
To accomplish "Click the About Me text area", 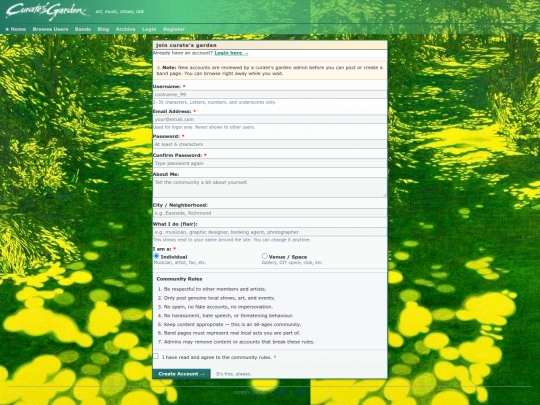I will click(x=270, y=188).
